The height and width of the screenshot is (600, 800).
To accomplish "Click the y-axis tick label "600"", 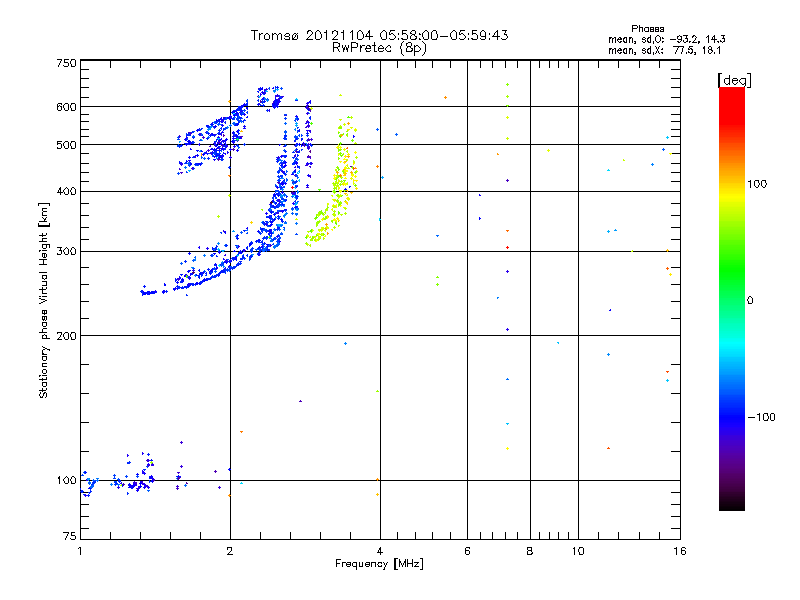I will pyautogui.click(x=66, y=107).
